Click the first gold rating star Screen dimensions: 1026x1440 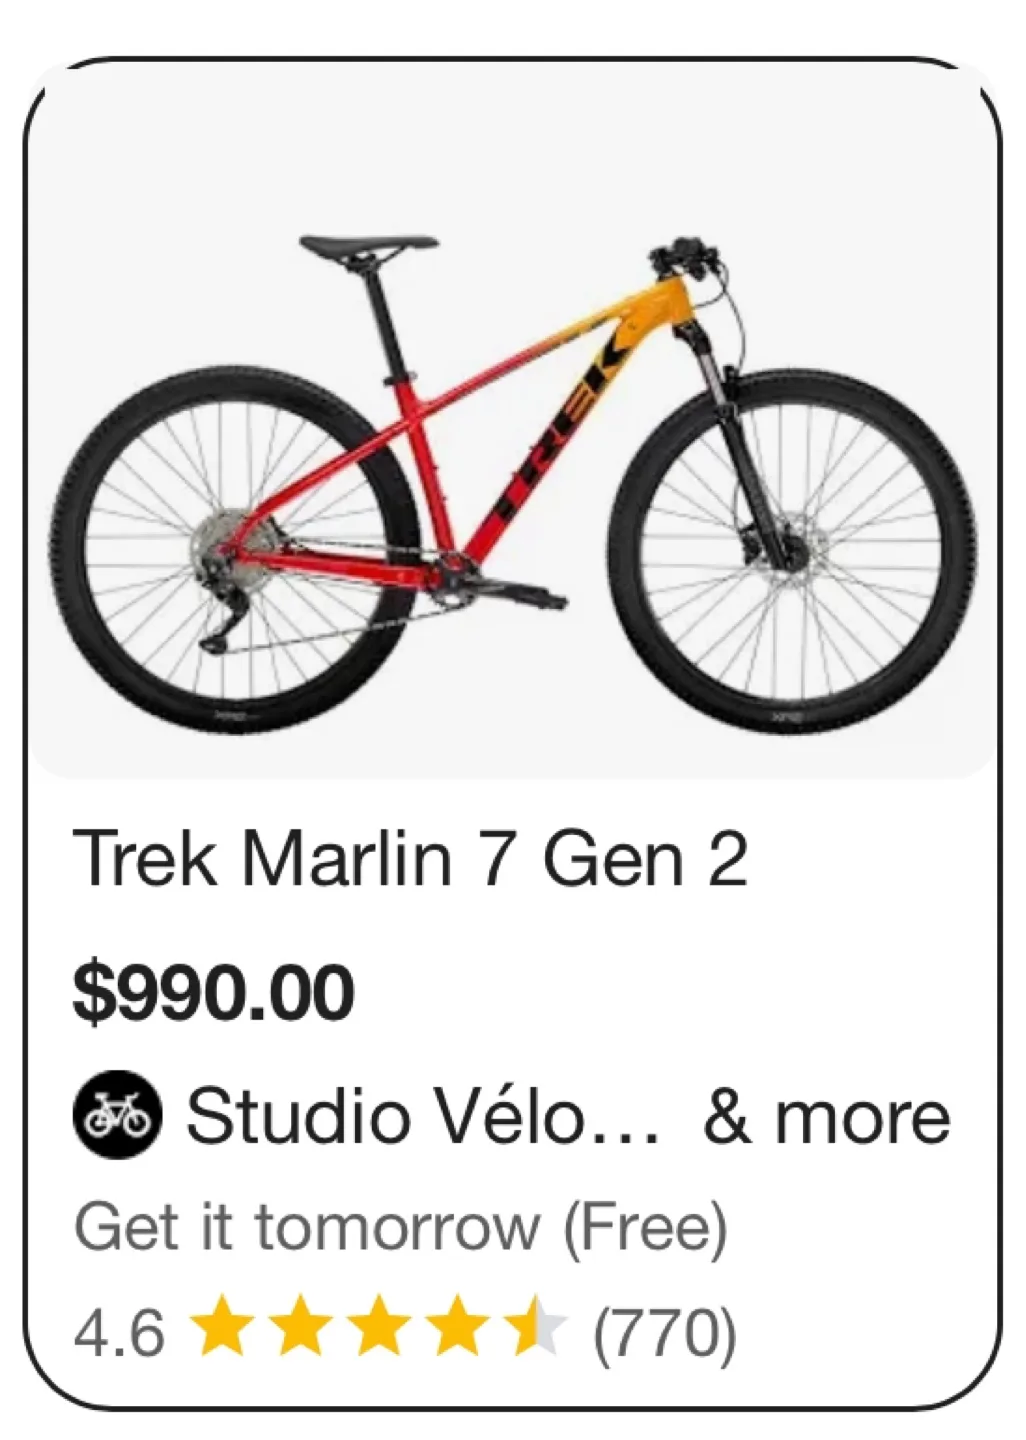[x=218, y=1329]
